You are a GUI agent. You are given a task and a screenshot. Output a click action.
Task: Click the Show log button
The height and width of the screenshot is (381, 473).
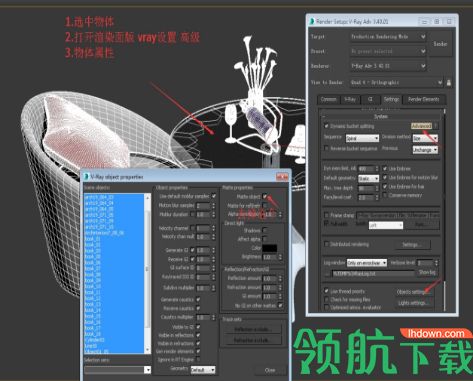click(x=427, y=272)
